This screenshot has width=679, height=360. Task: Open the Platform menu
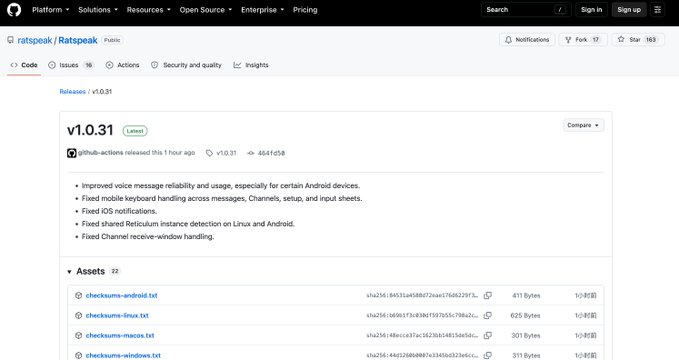pyautogui.click(x=50, y=10)
